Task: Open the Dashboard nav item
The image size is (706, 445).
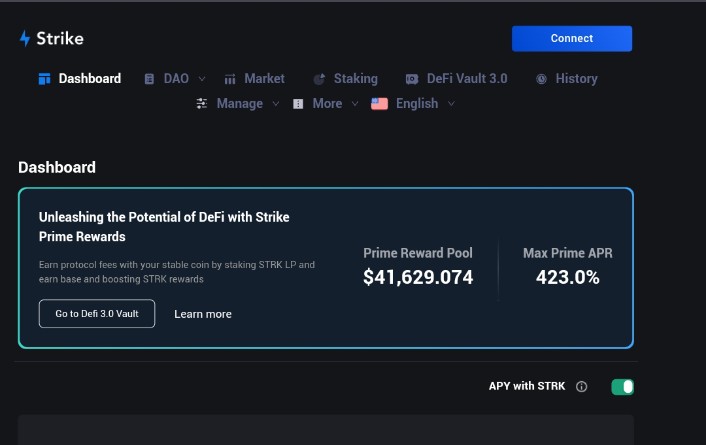Action: coord(90,79)
